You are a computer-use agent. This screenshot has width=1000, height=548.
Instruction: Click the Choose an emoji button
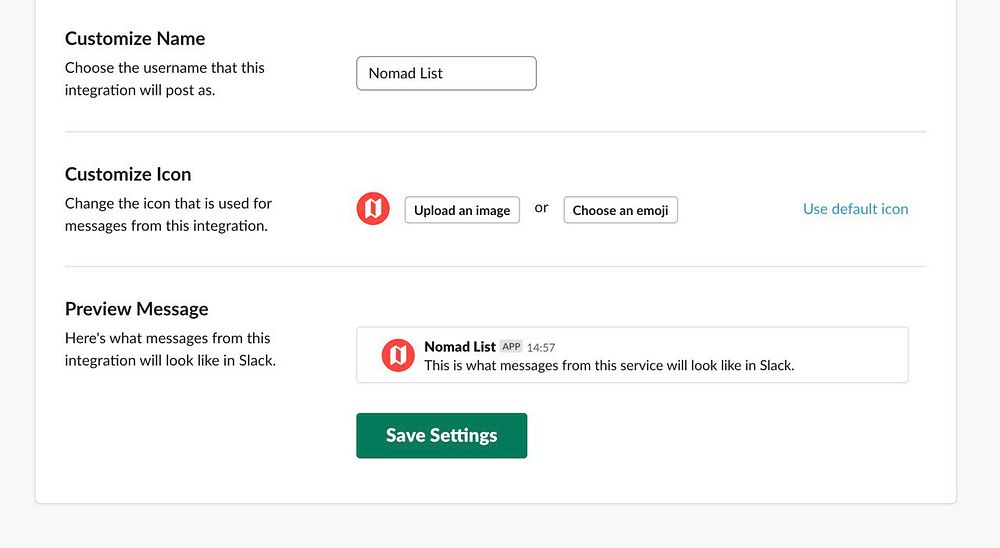click(621, 210)
